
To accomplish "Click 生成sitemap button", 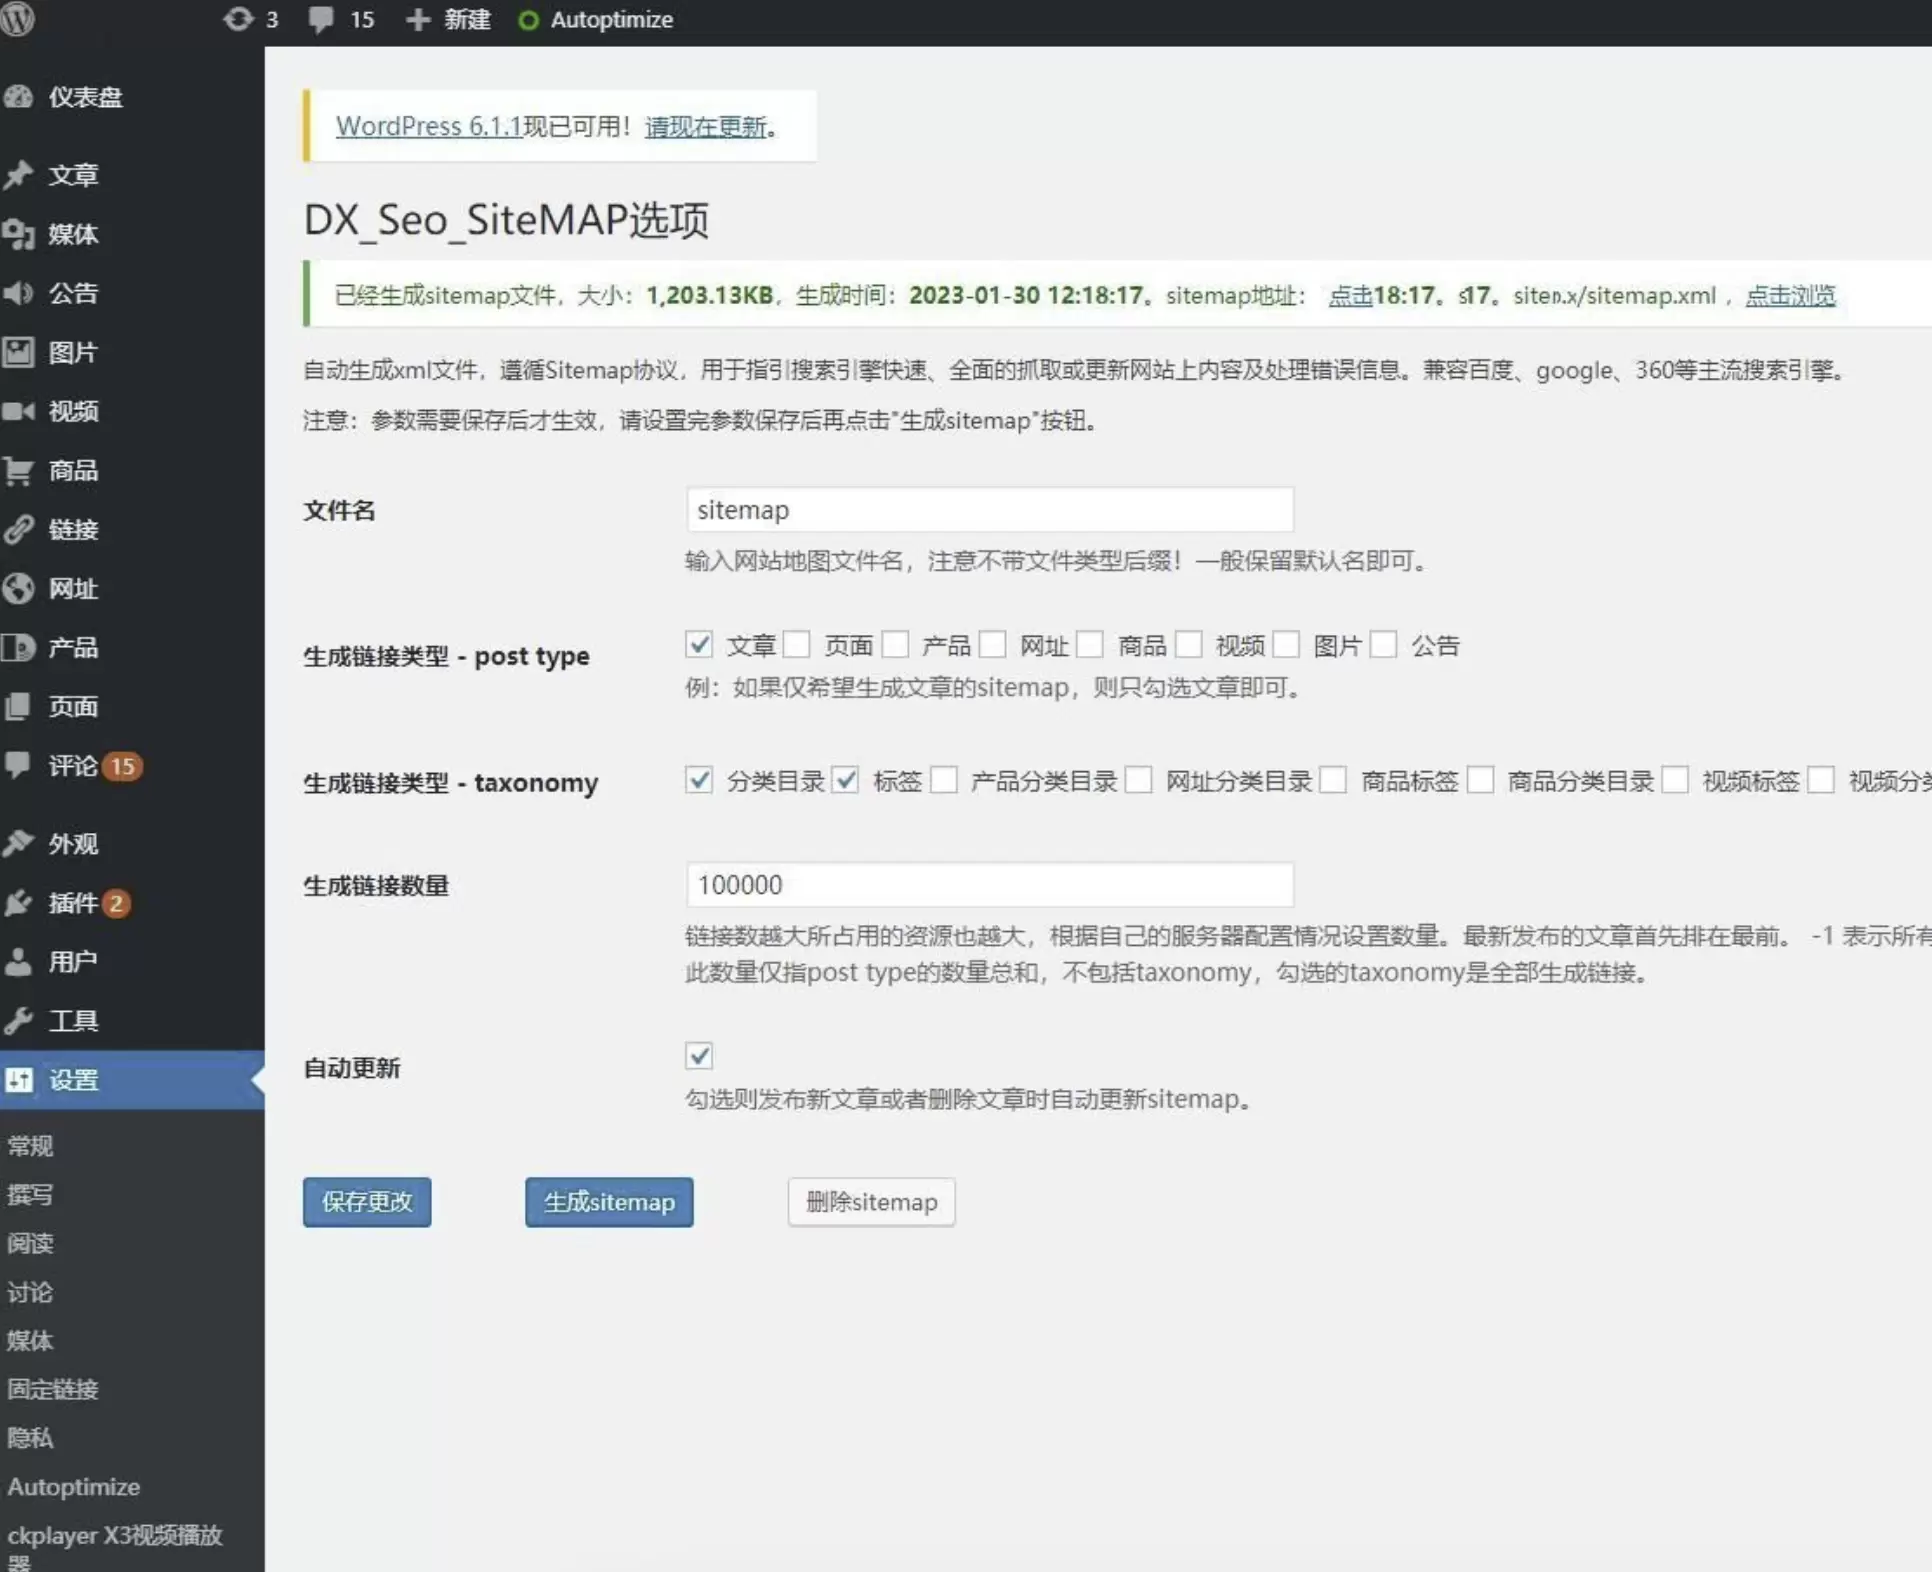I will tap(609, 1201).
